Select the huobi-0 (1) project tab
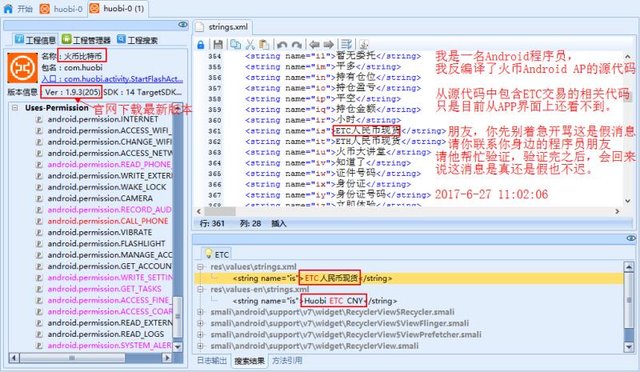This screenshot has width=640, height=372. [118, 9]
